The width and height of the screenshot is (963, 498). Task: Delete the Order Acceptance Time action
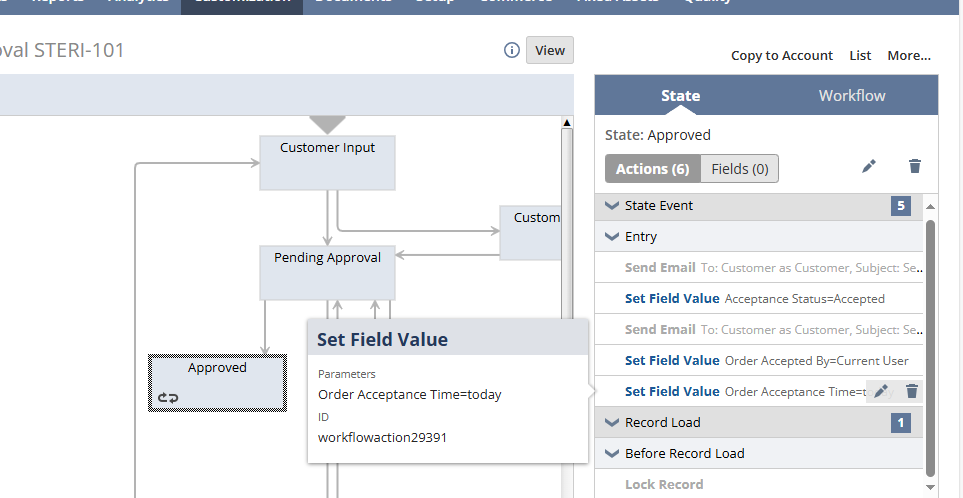tap(911, 392)
